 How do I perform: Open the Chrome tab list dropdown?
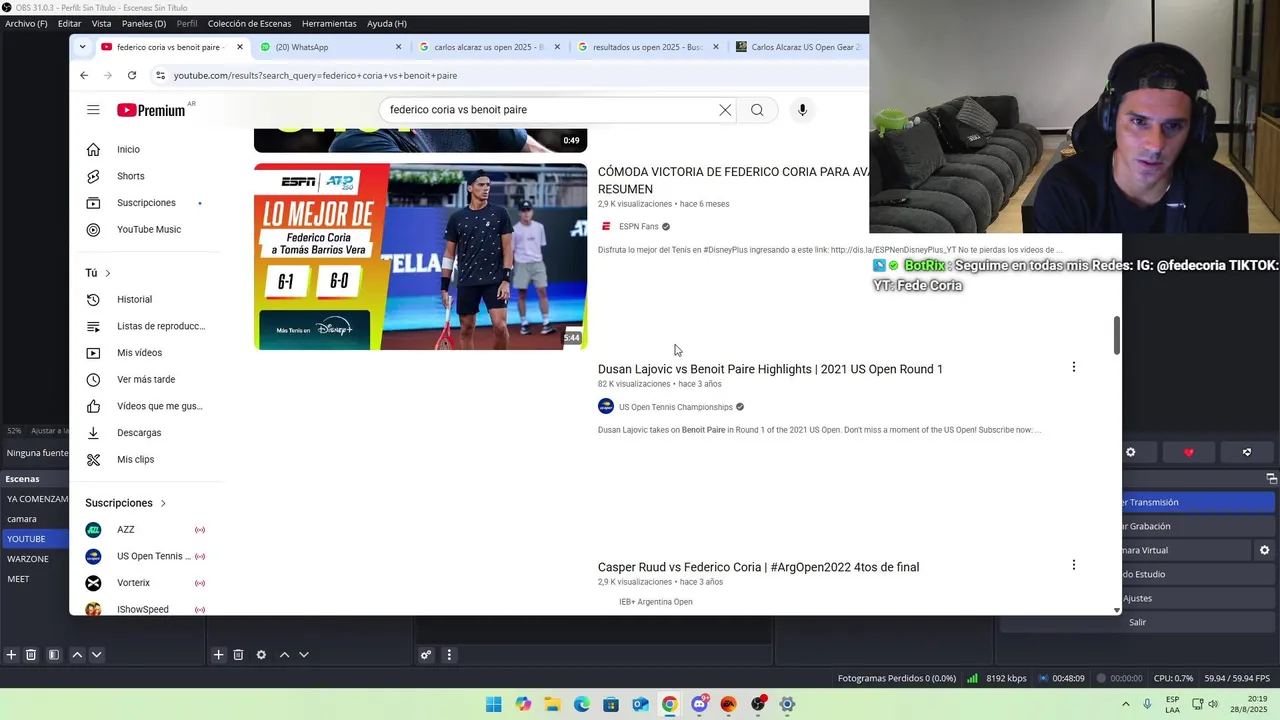pyautogui.click(x=82, y=47)
